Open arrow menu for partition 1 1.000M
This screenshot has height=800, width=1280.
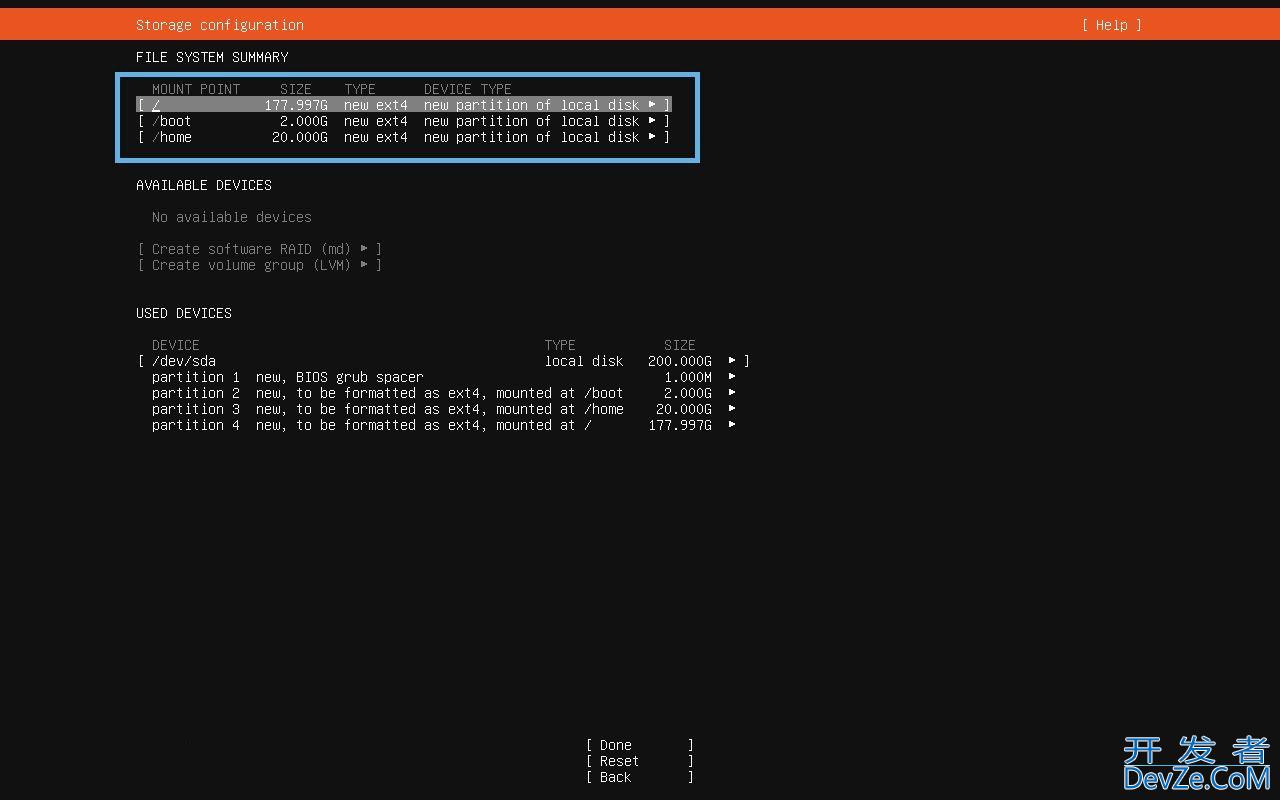click(732, 377)
